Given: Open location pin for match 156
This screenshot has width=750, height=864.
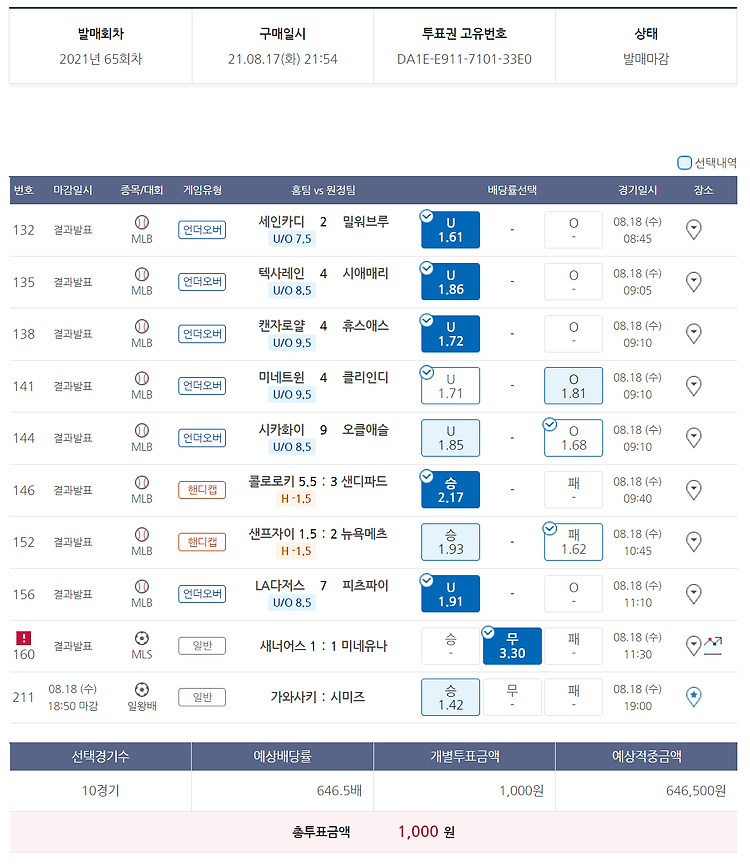Looking at the screenshot, I should (x=693, y=594).
